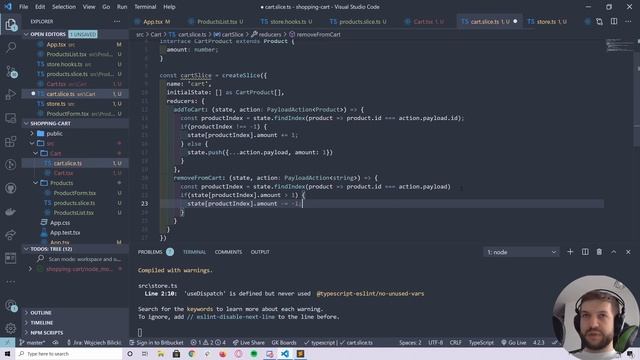
Task: Open errors and warnings count in status bar
Action: pyautogui.click(x=208, y=342)
